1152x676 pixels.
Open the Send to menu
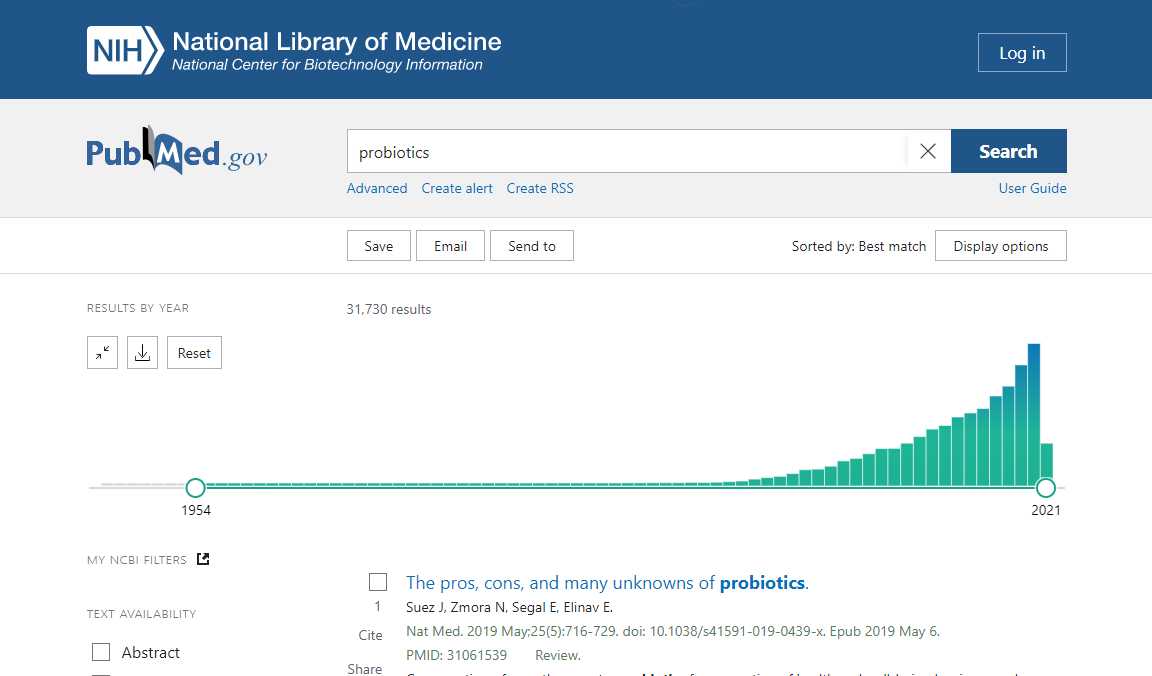[531, 246]
